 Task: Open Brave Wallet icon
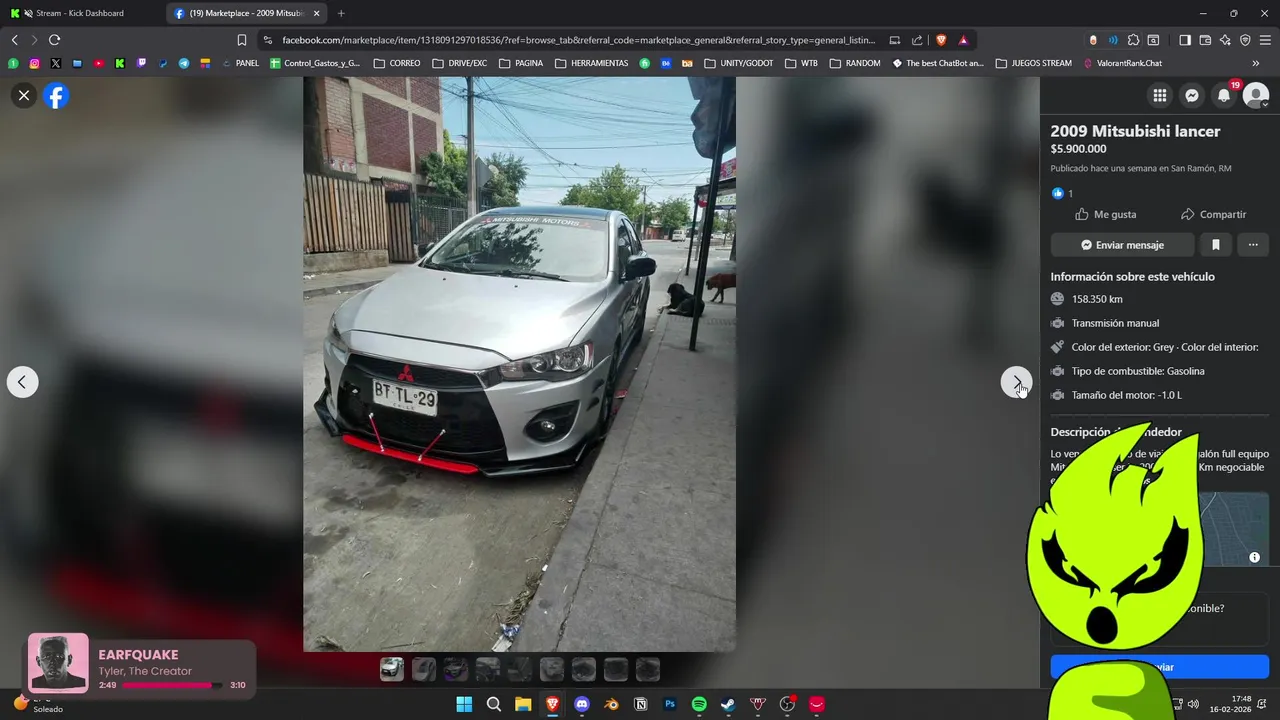(1205, 40)
